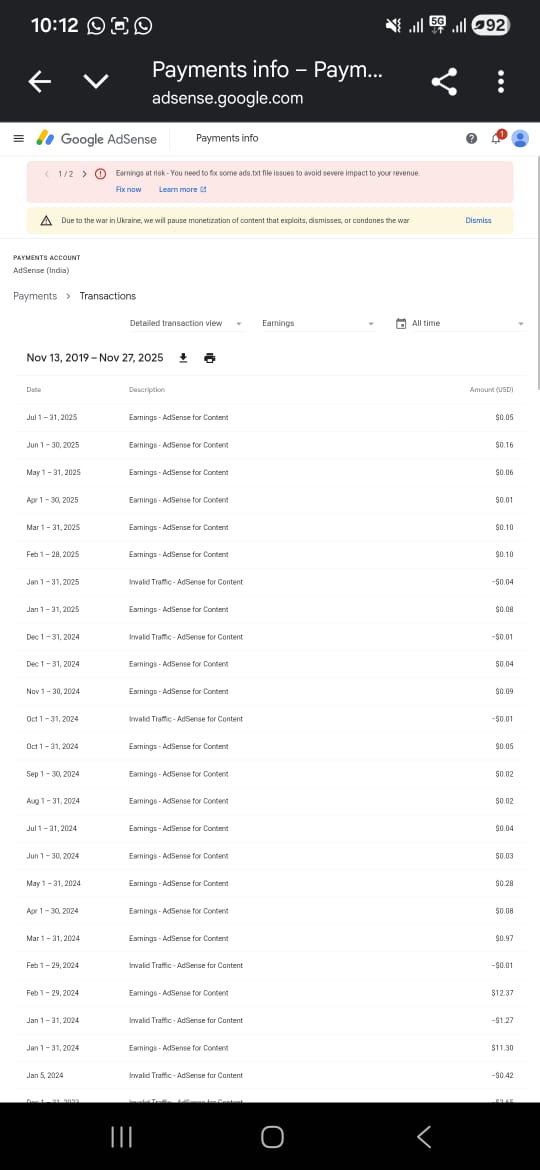The width and height of the screenshot is (540, 1170).
Task: Open the browser three-dot menu
Action: (500, 81)
